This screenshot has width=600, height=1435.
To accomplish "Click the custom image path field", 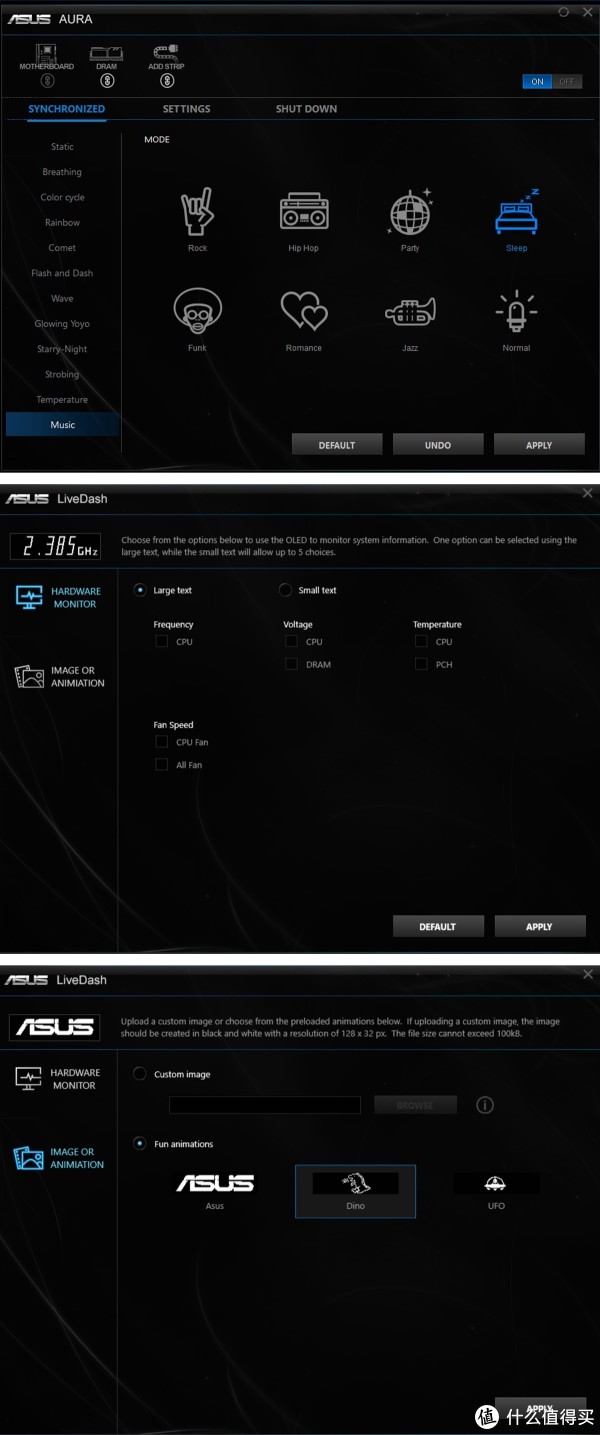I will click(x=265, y=1105).
